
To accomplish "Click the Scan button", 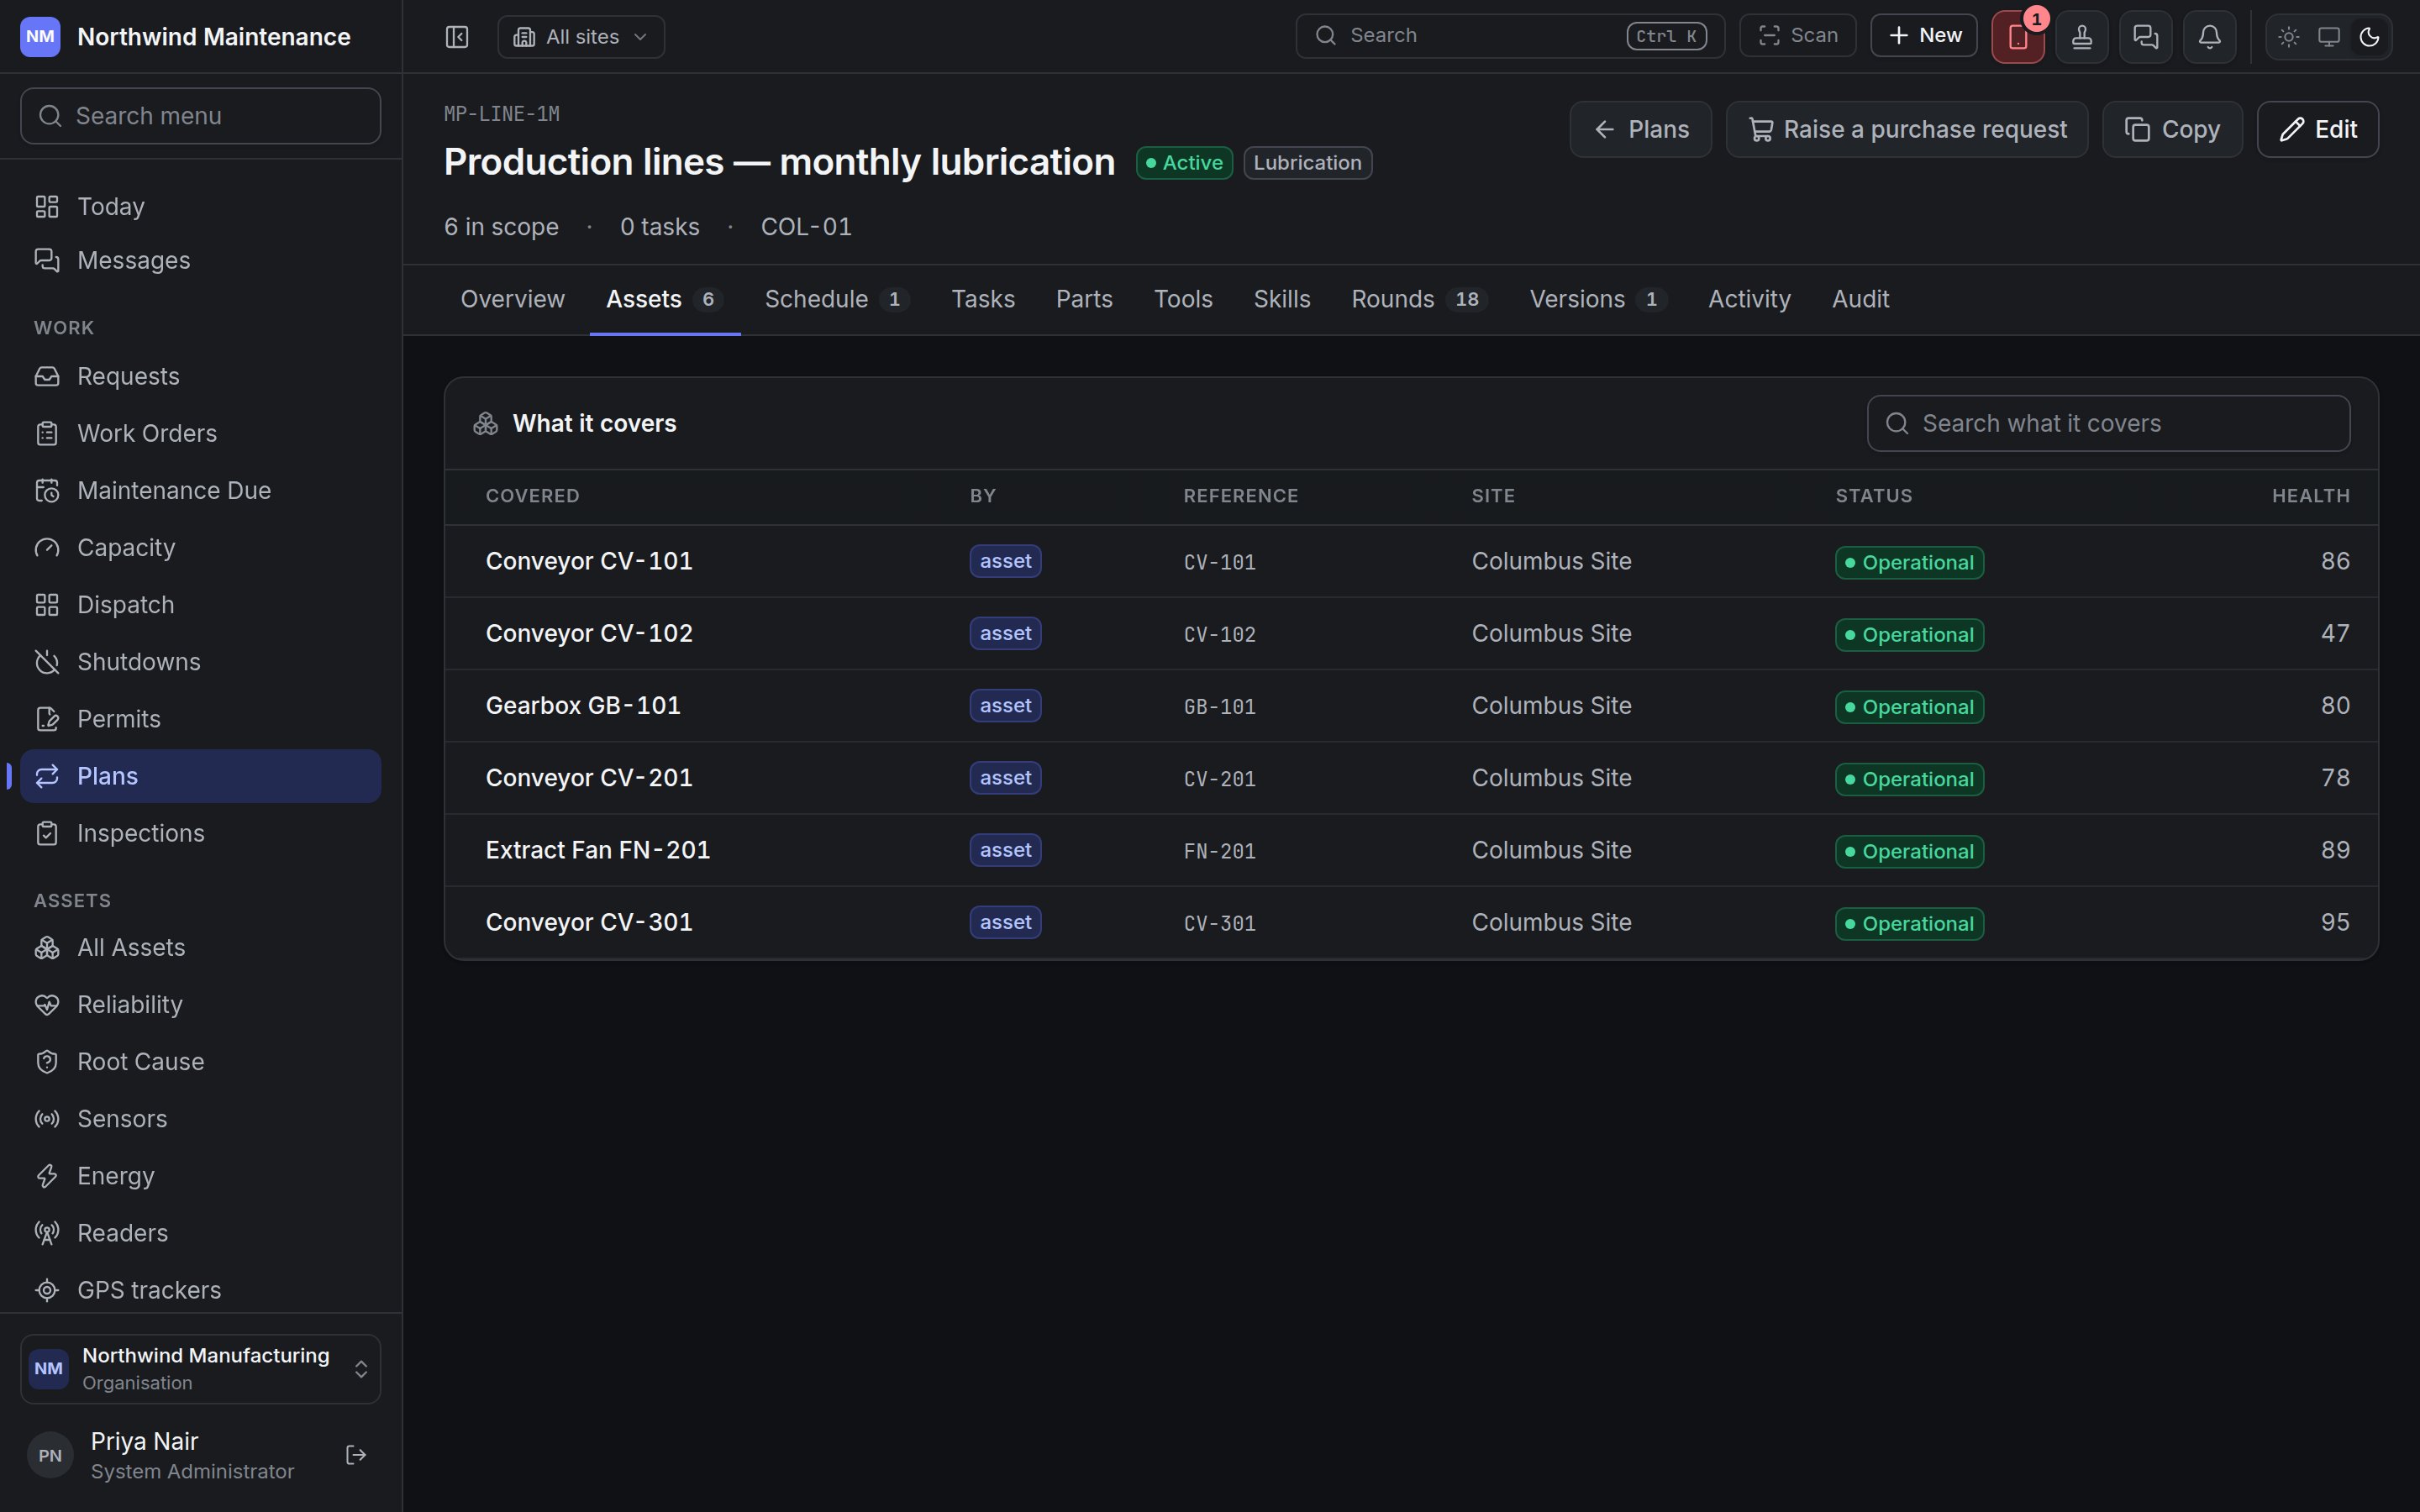I will (1797, 35).
